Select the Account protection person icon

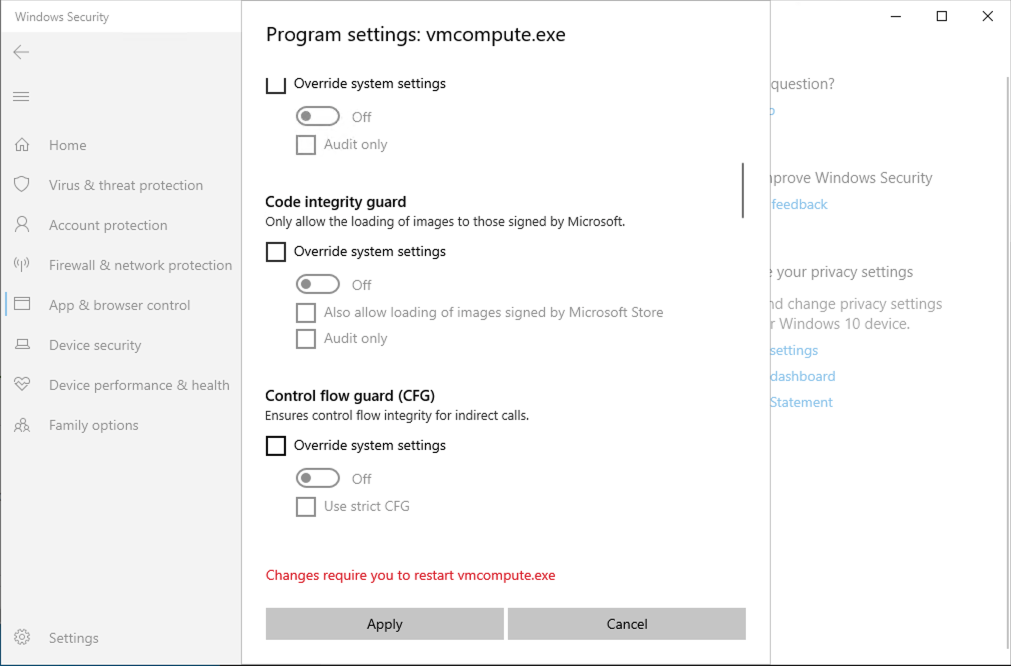coord(22,225)
